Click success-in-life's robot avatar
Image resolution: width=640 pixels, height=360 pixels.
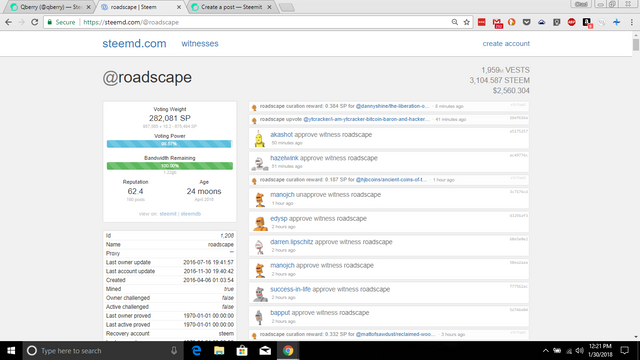point(260,293)
